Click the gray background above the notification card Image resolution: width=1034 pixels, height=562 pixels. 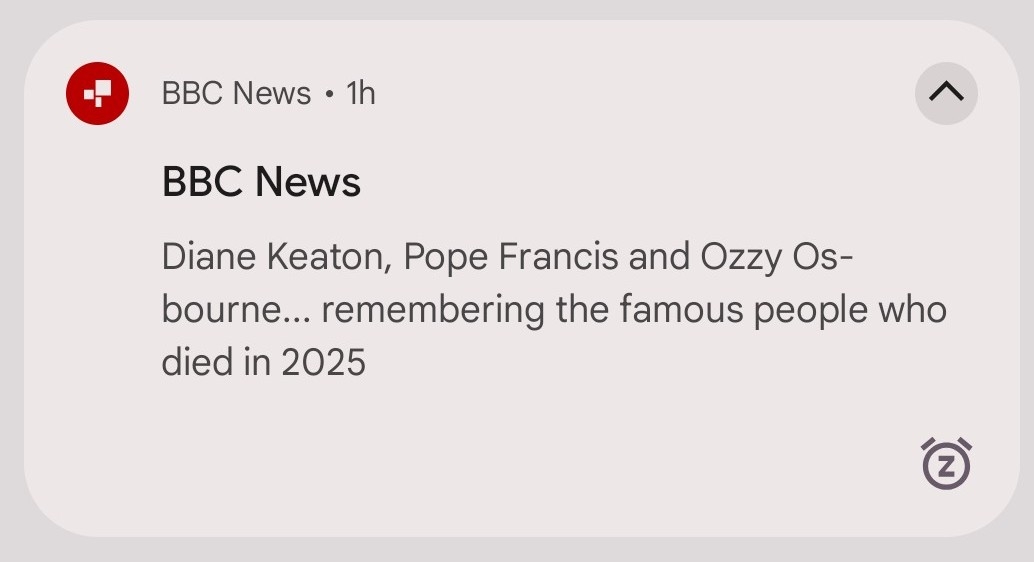pyautogui.click(x=517, y=9)
